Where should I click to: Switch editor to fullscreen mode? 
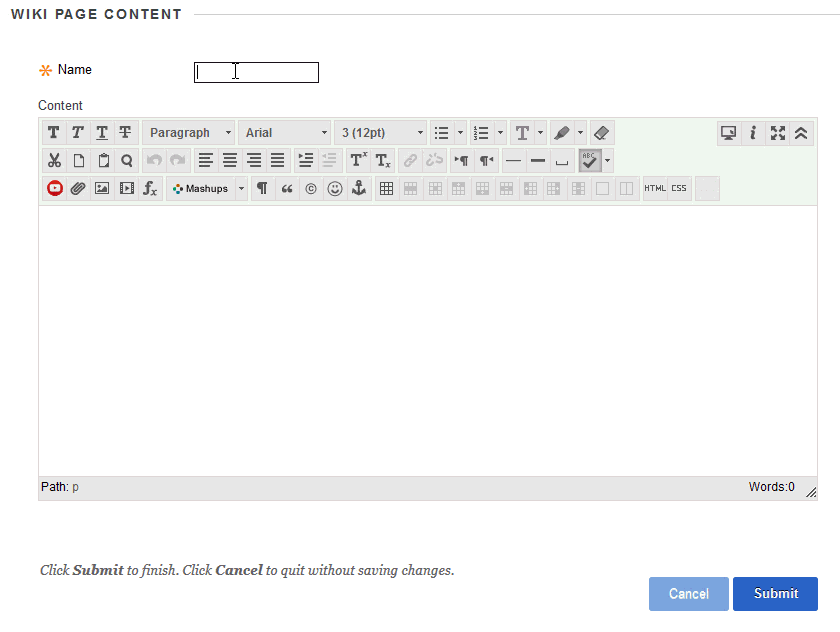[777, 132]
